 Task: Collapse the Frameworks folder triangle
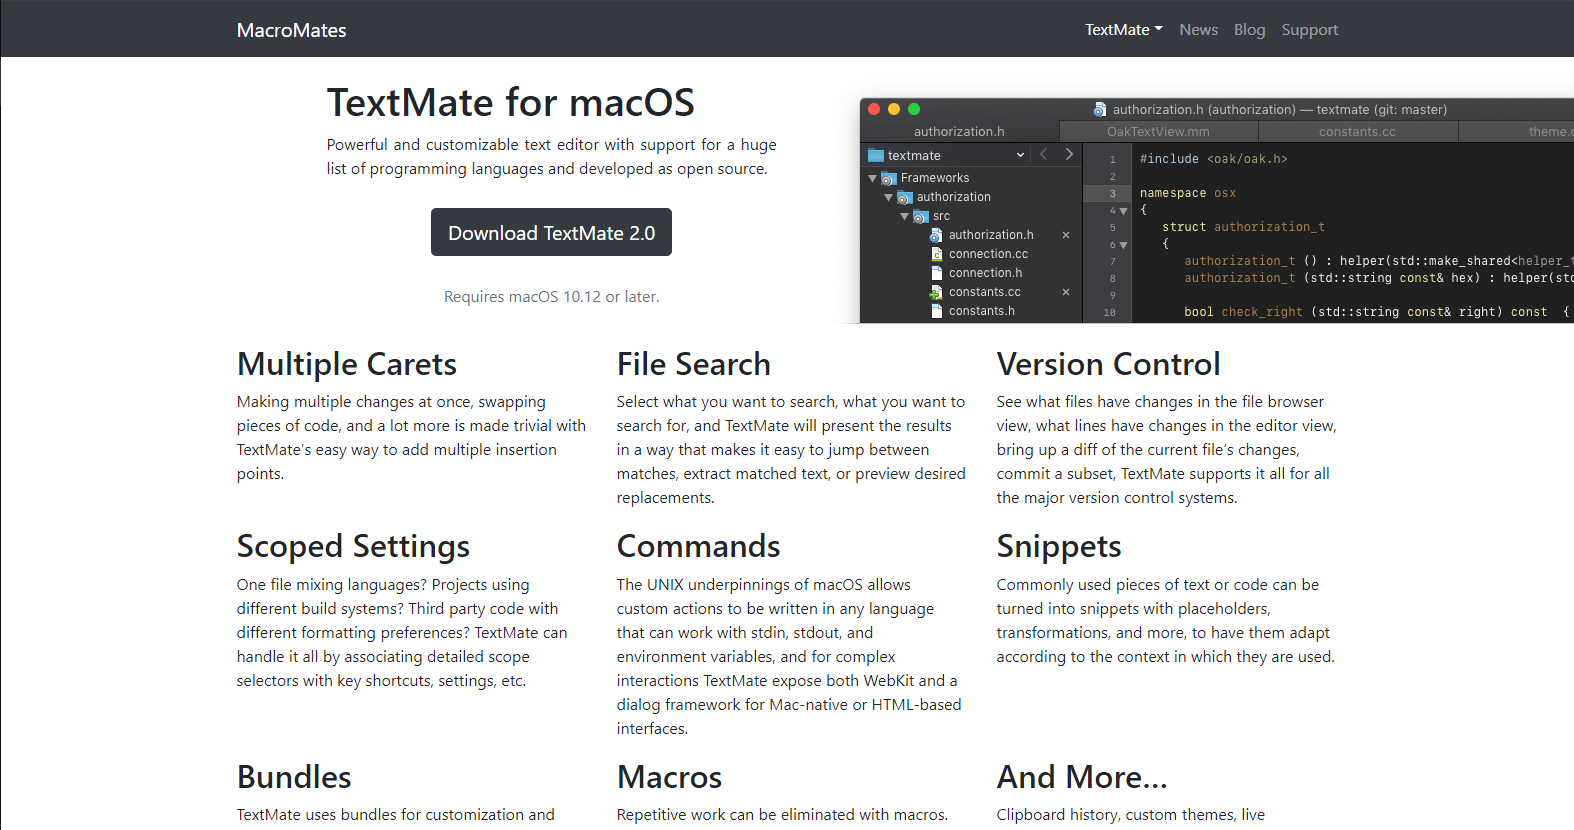click(x=872, y=178)
